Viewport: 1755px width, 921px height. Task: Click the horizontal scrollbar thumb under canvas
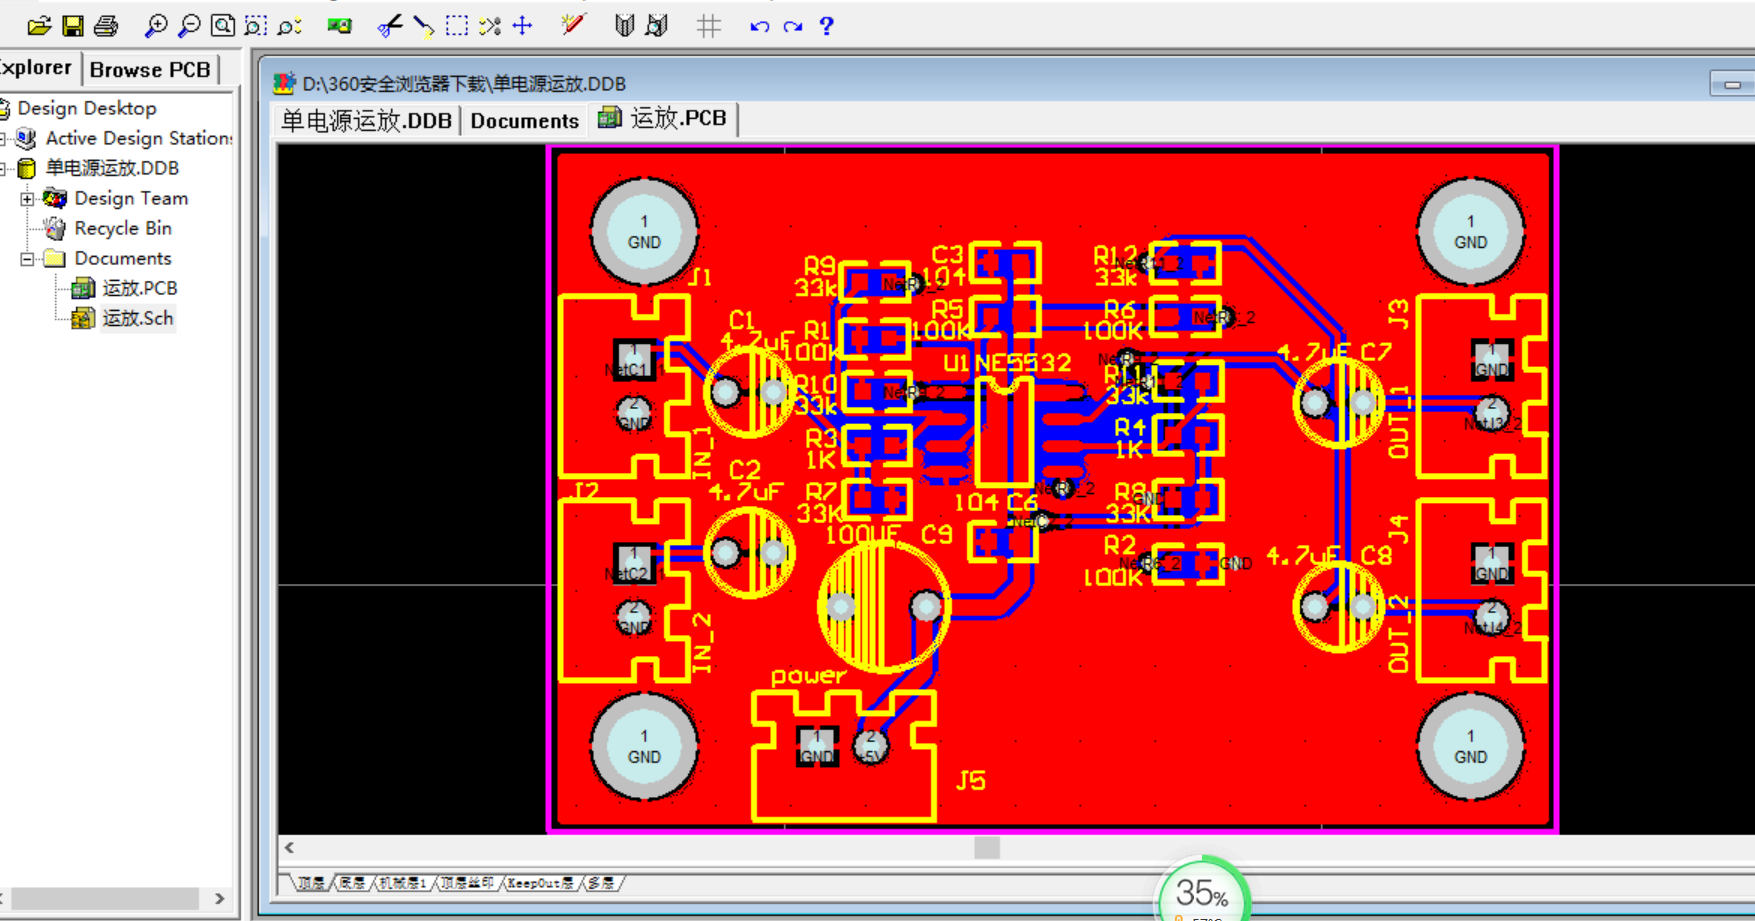coord(986,848)
